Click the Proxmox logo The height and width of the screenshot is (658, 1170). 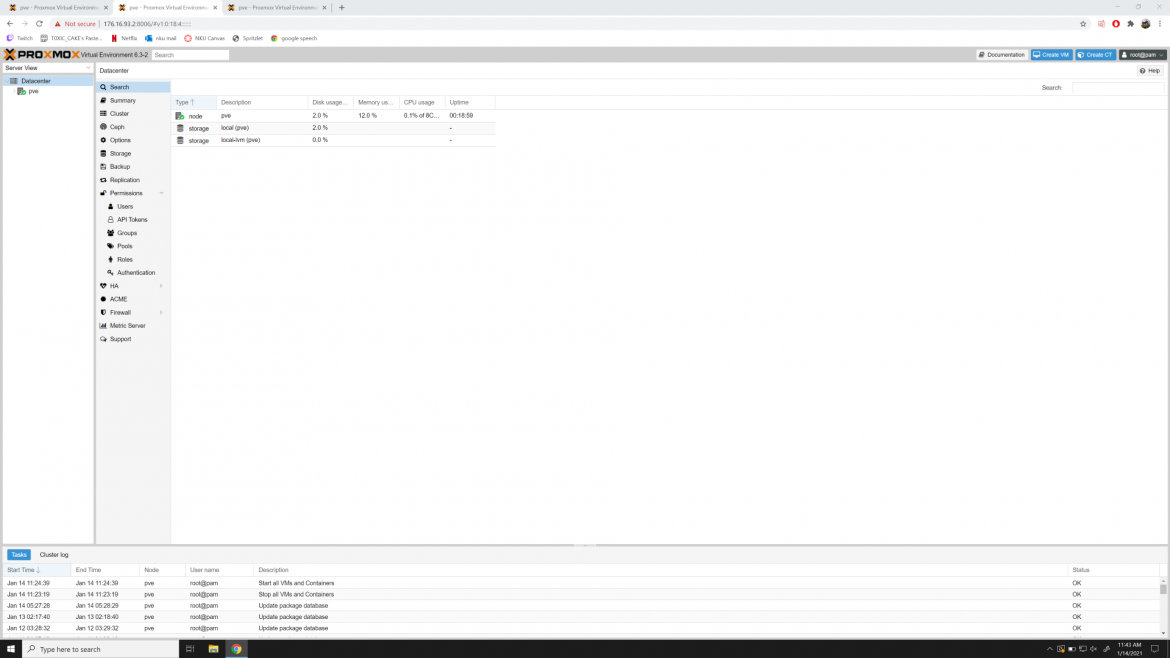42,54
